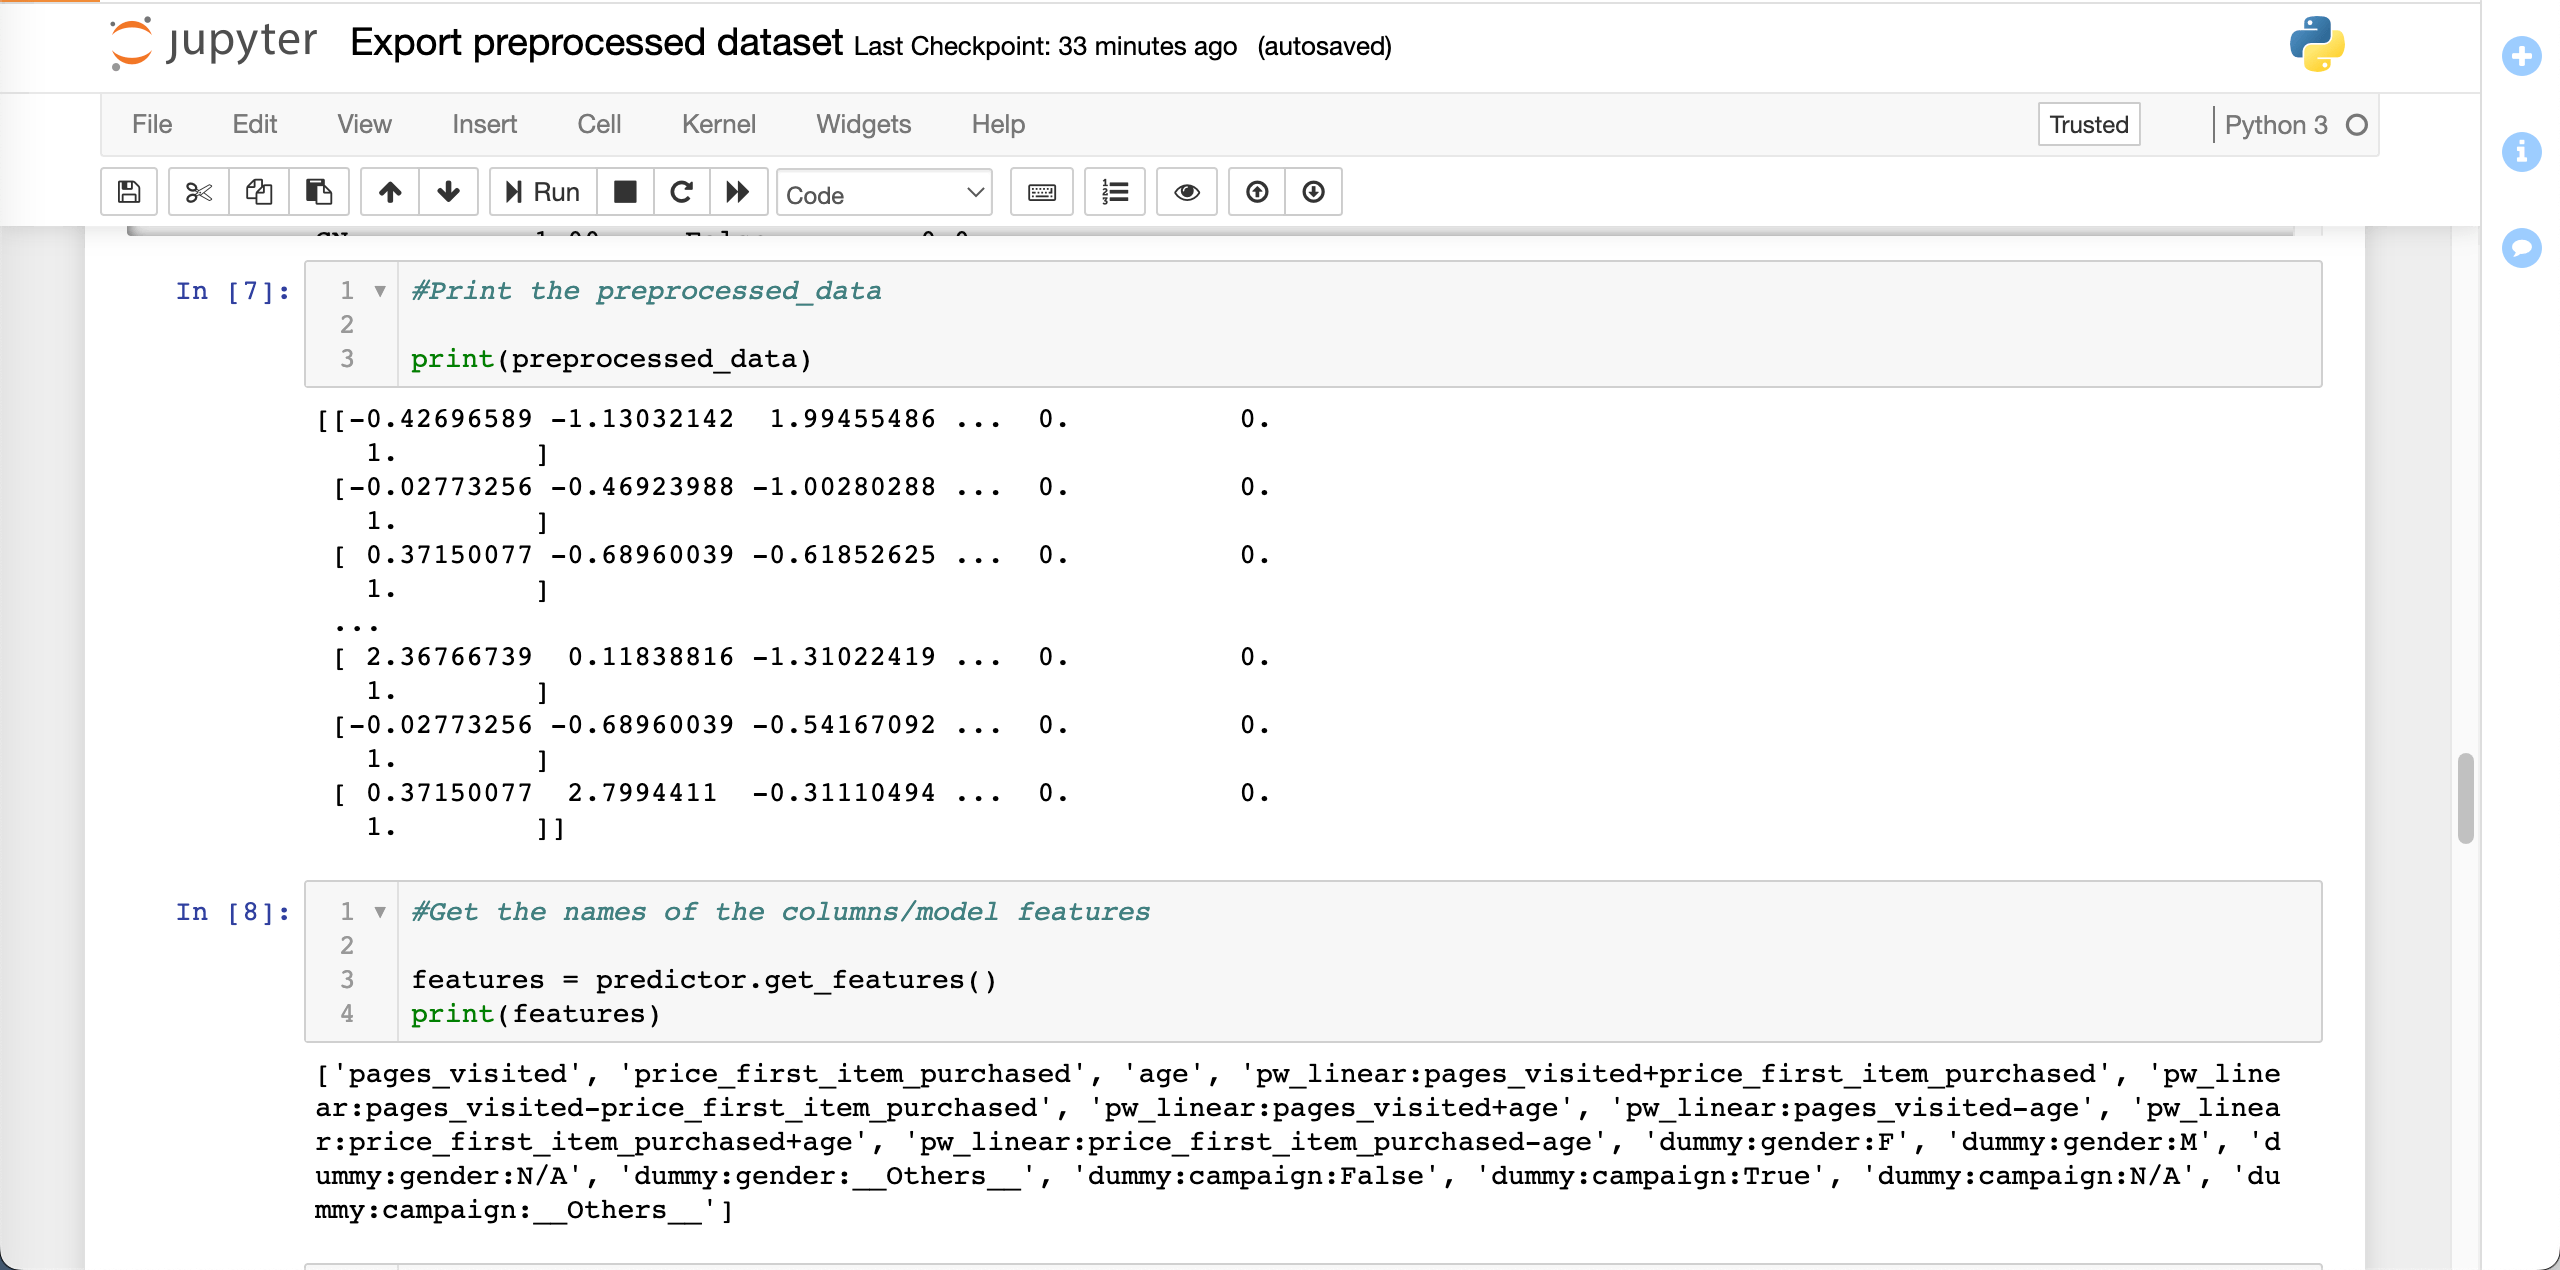Viewport: 2560px width, 1270px height.
Task: Move the selected cell down
Action: pyautogui.click(x=447, y=192)
